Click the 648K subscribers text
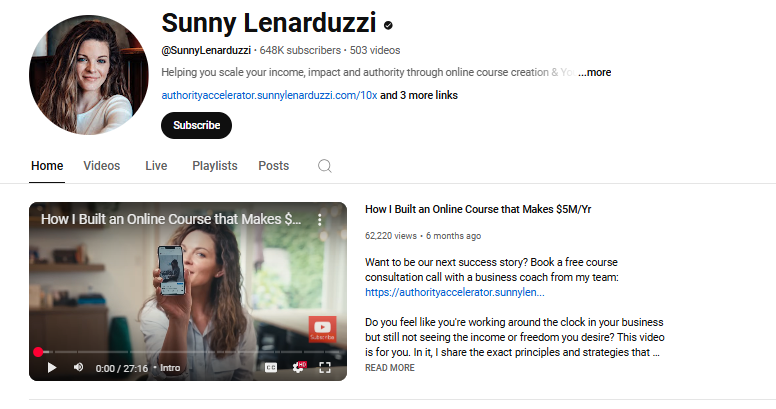The width and height of the screenshot is (776, 409). click(300, 51)
